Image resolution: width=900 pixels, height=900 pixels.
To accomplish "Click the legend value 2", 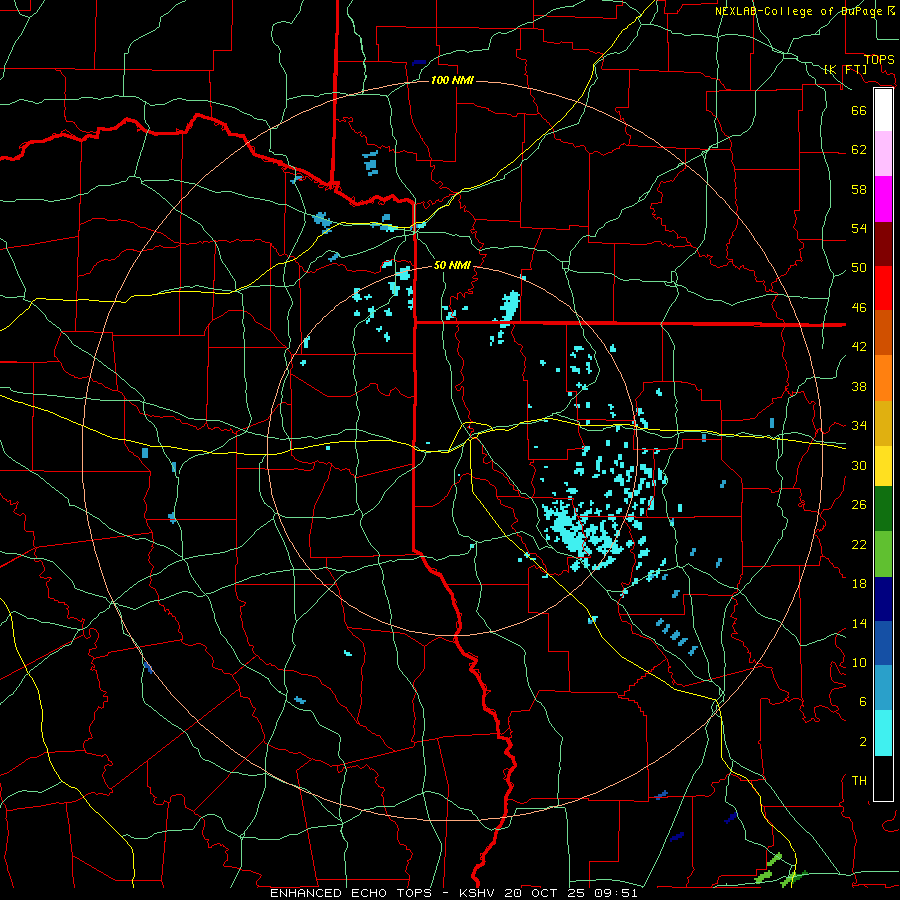I will click(x=862, y=742).
